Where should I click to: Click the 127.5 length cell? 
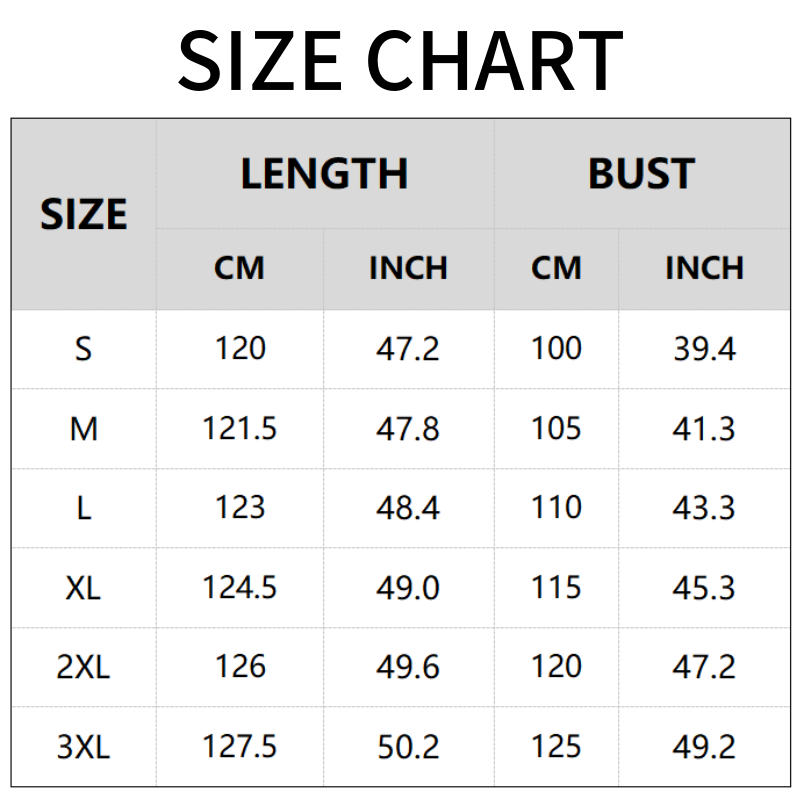[240, 747]
